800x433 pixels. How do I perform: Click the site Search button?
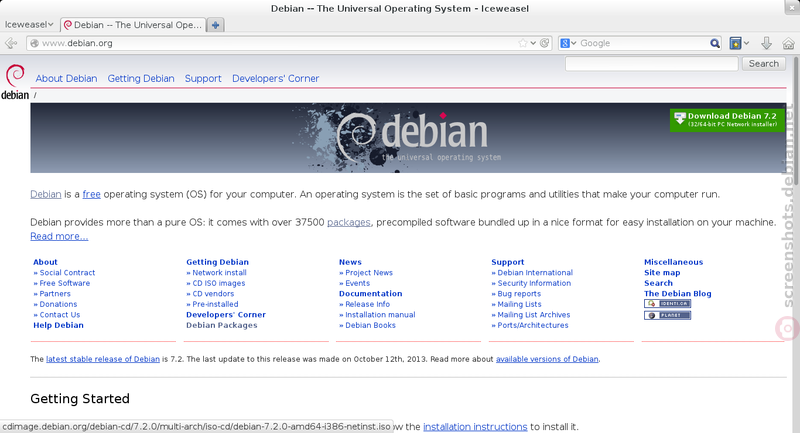[x=763, y=64]
